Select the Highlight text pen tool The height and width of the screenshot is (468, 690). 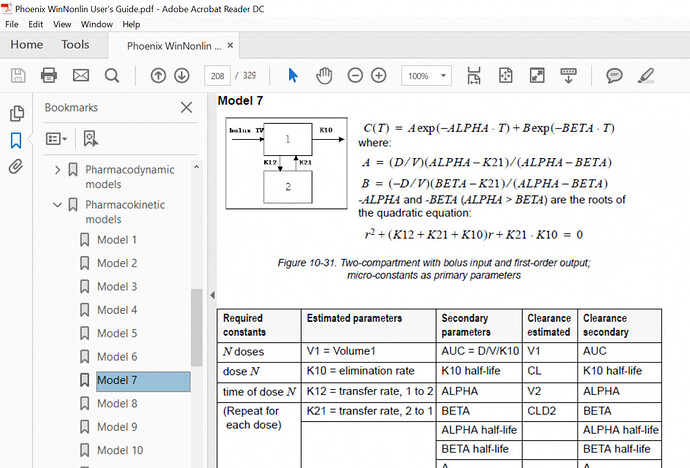tap(646, 76)
